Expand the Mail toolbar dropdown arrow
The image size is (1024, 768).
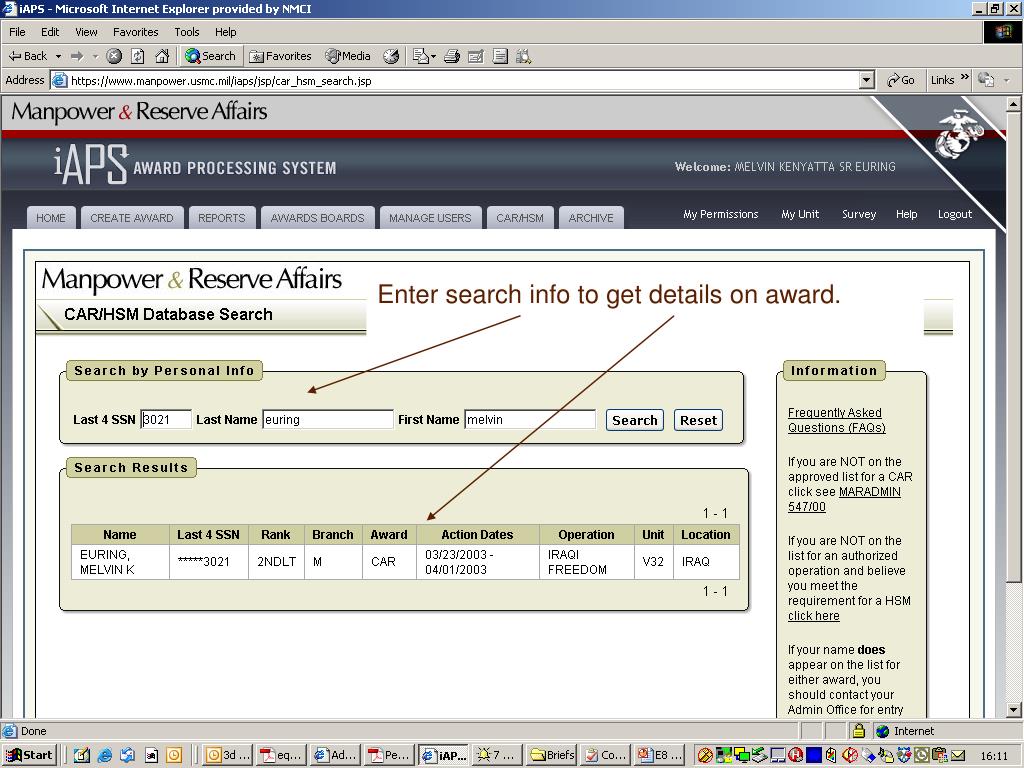tap(433, 57)
